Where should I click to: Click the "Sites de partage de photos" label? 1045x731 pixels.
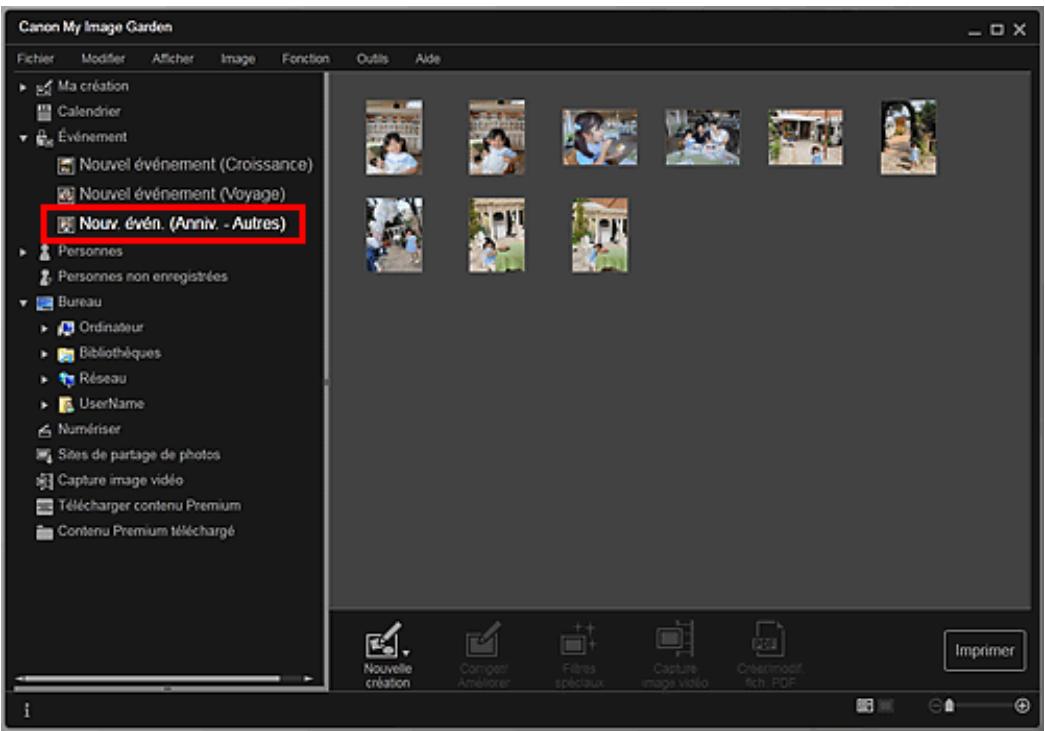139,455
